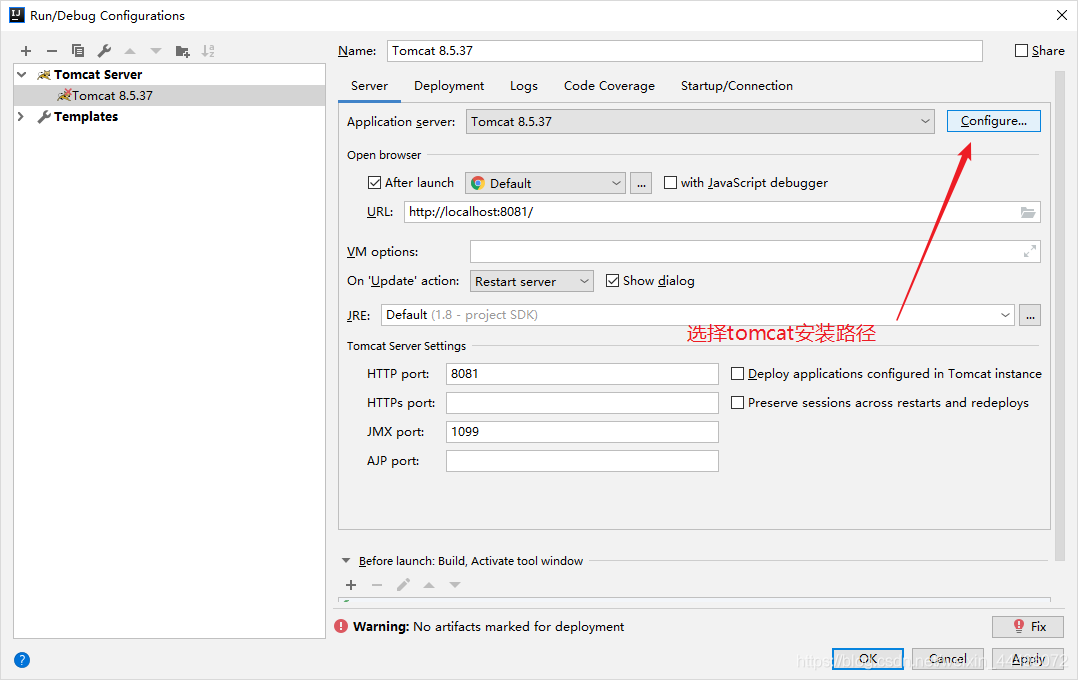This screenshot has height=680, width=1078.
Task: Click the AJP port field
Action: point(582,461)
